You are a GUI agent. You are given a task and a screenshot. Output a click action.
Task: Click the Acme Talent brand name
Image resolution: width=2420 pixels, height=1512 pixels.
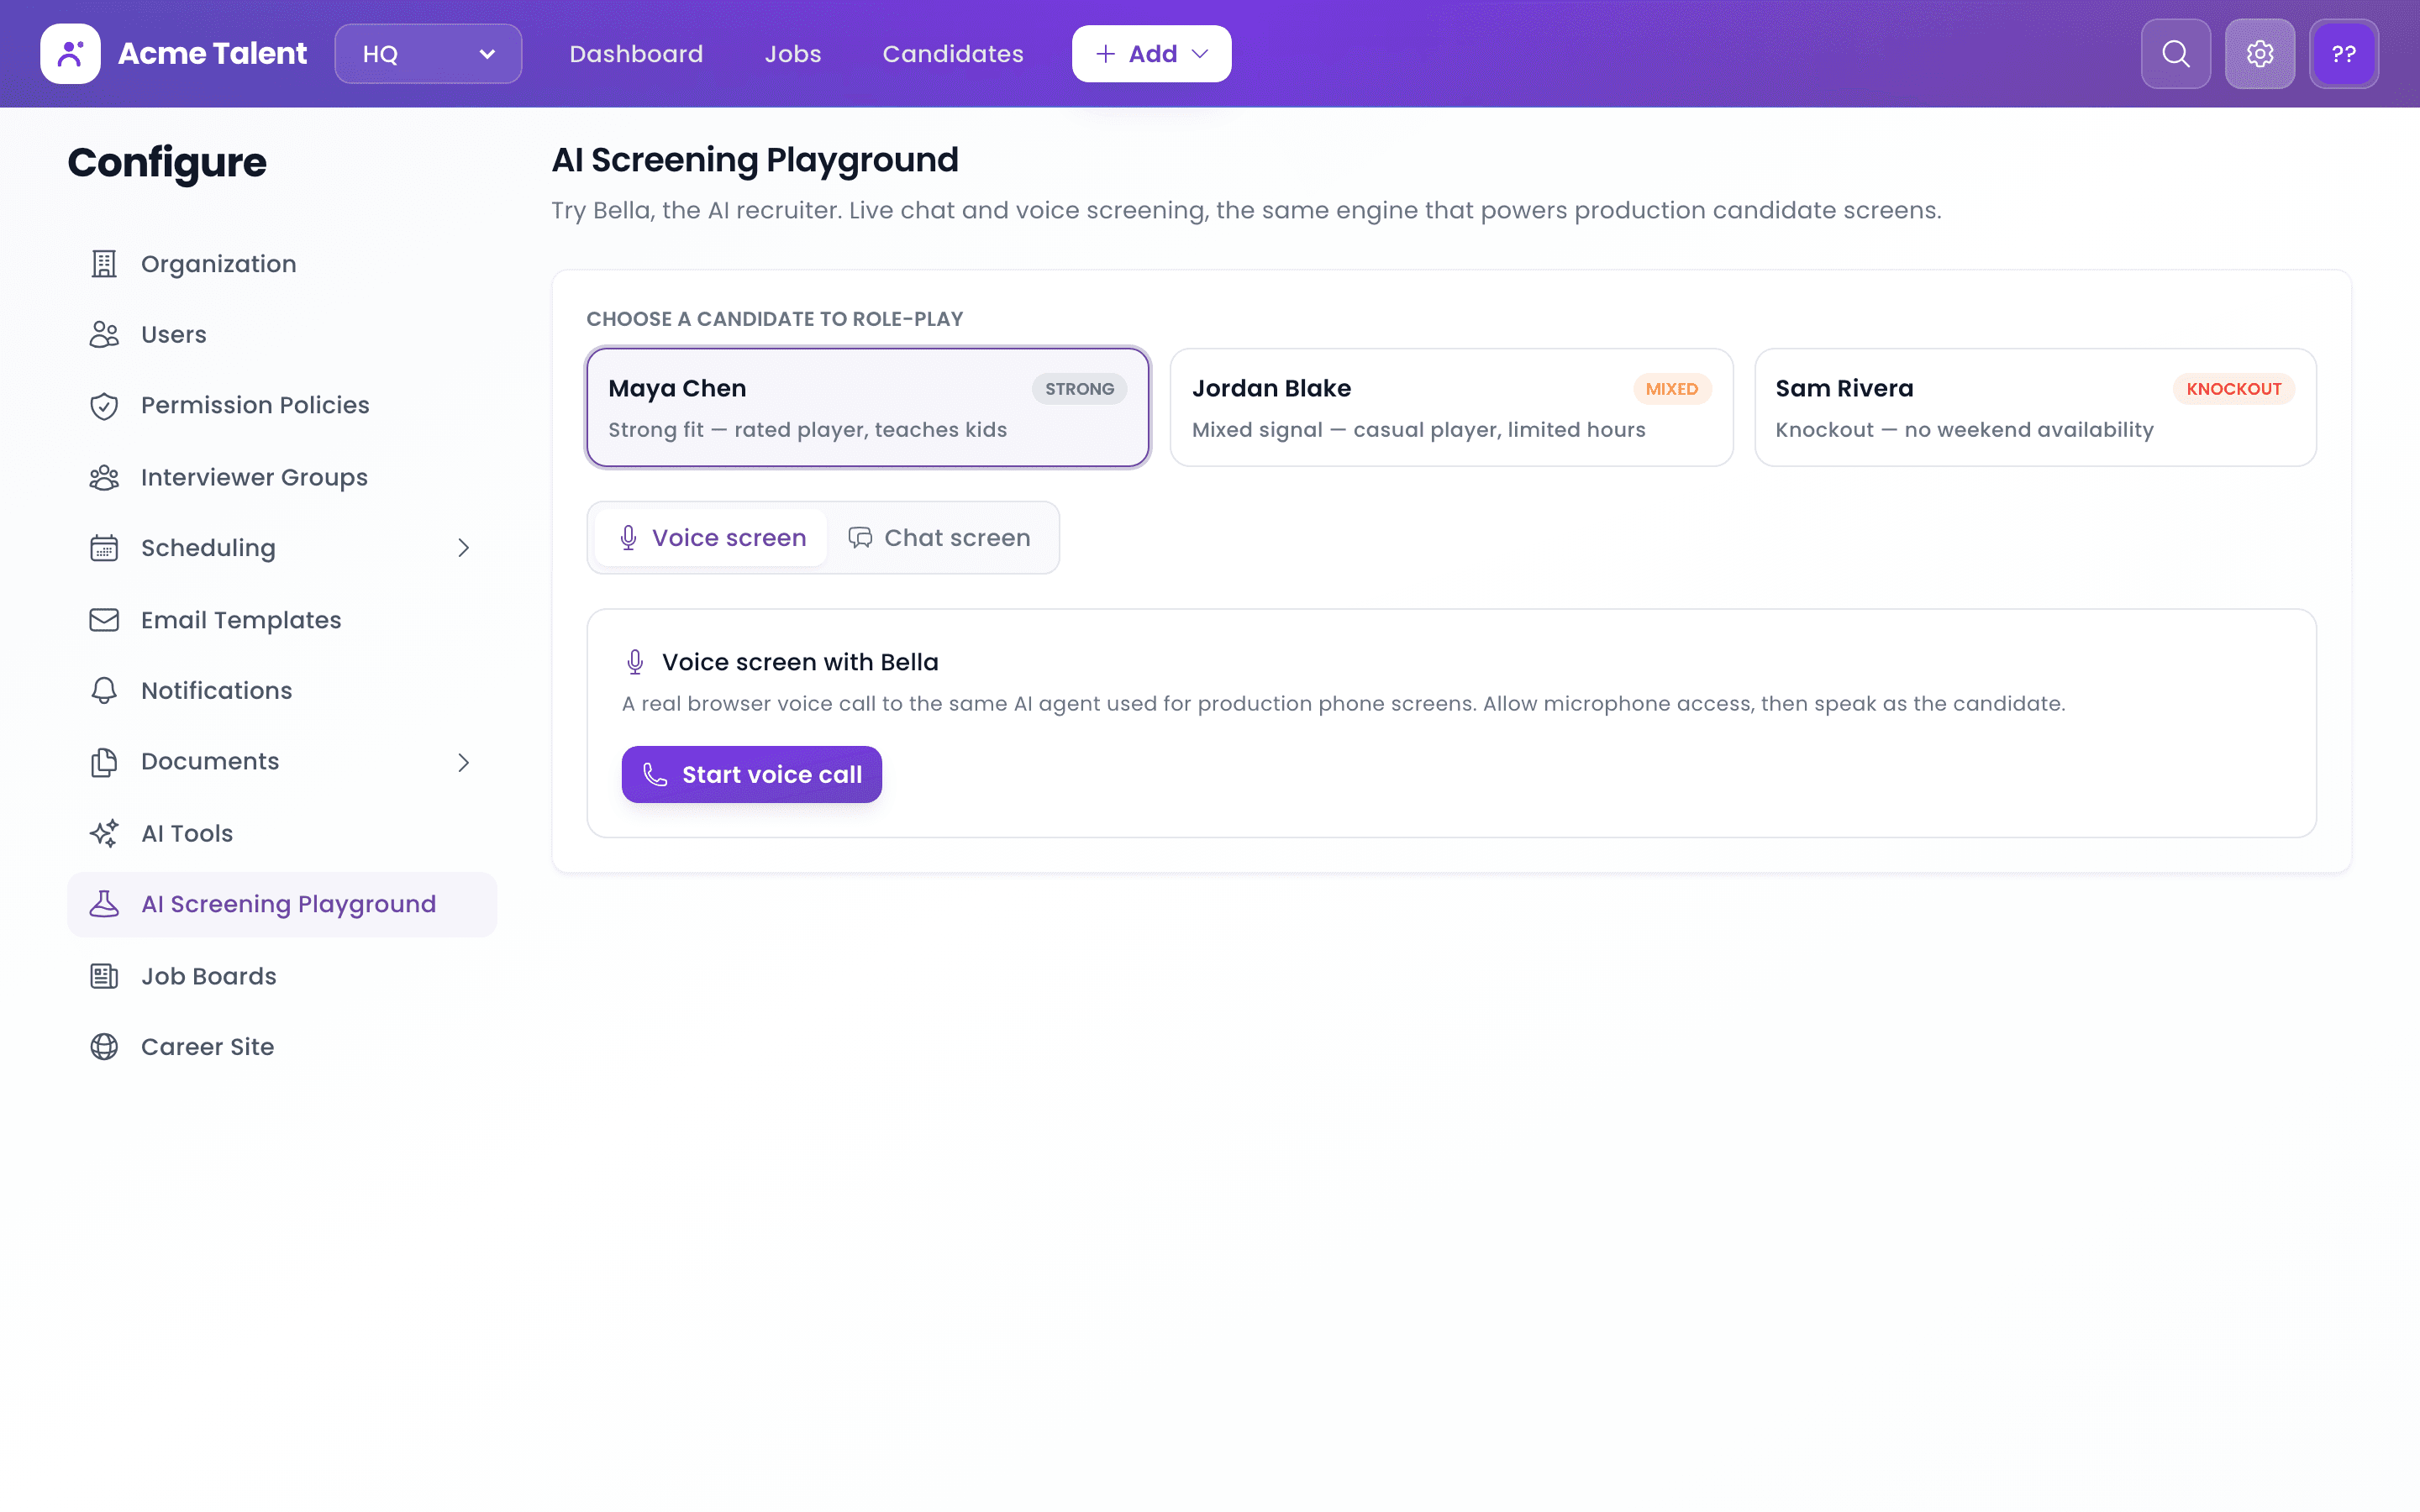(x=212, y=54)
